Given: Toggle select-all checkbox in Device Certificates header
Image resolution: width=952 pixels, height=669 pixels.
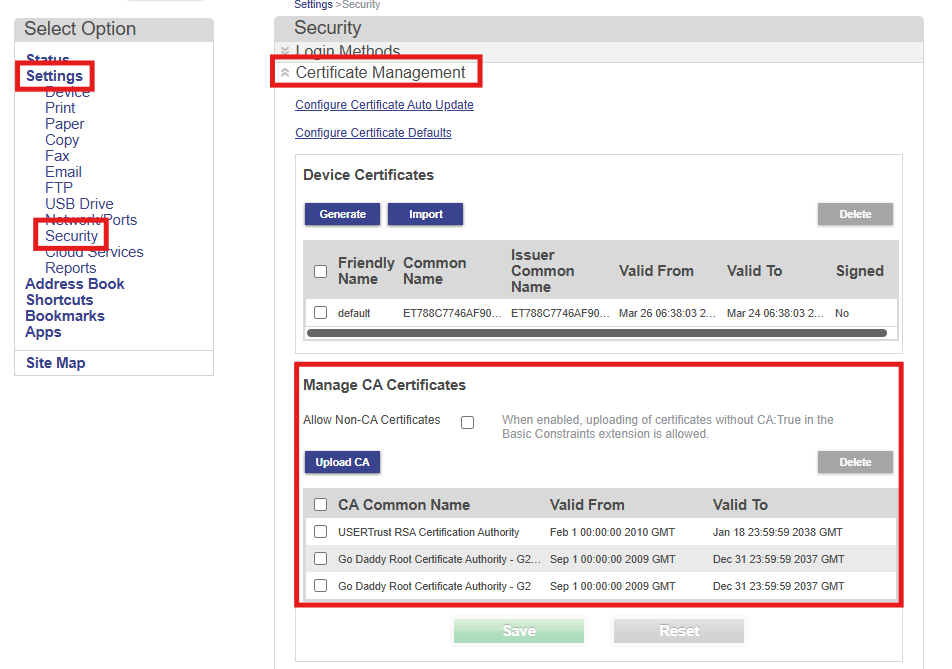Looking at the screenshot, I should 320,271.
